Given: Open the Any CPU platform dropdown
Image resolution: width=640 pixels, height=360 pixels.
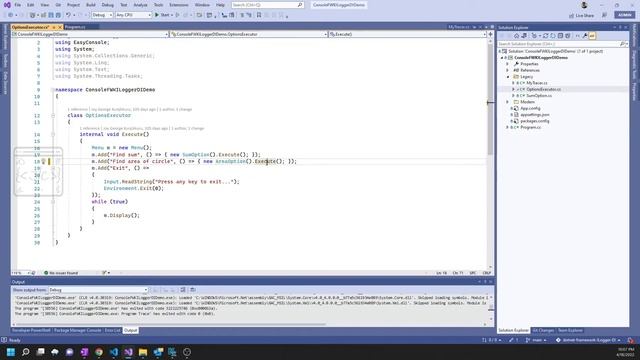Looking at the screenshot, I should coord(133,15).
